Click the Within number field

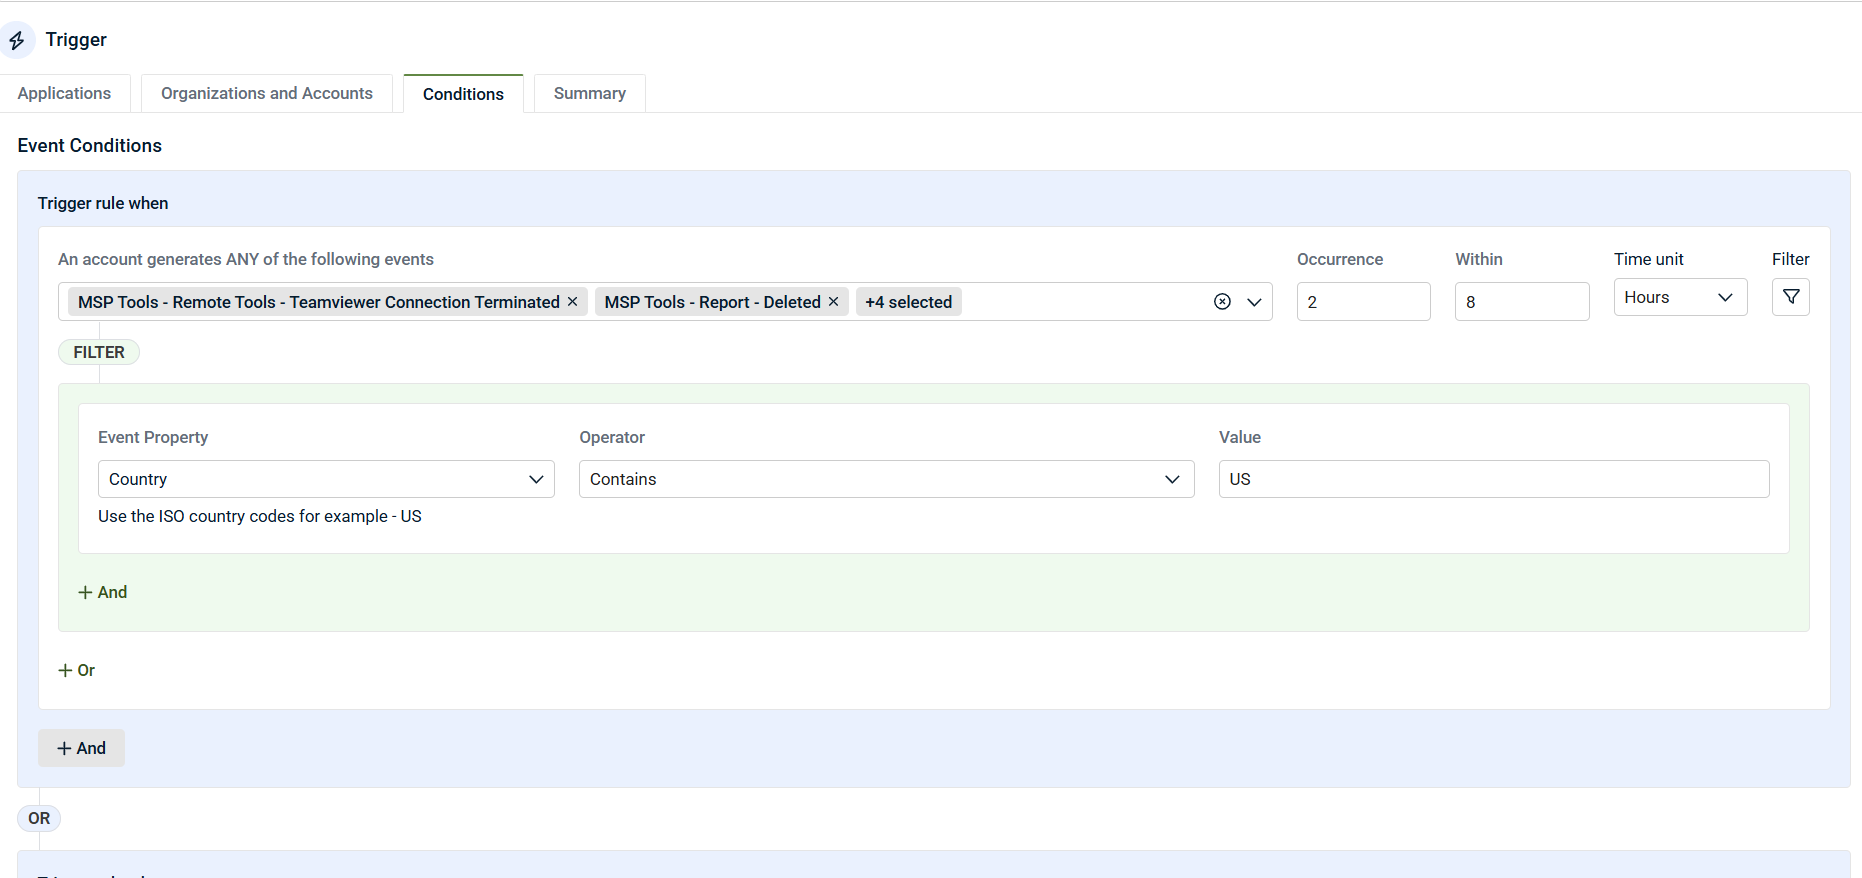coord(1520,302)
